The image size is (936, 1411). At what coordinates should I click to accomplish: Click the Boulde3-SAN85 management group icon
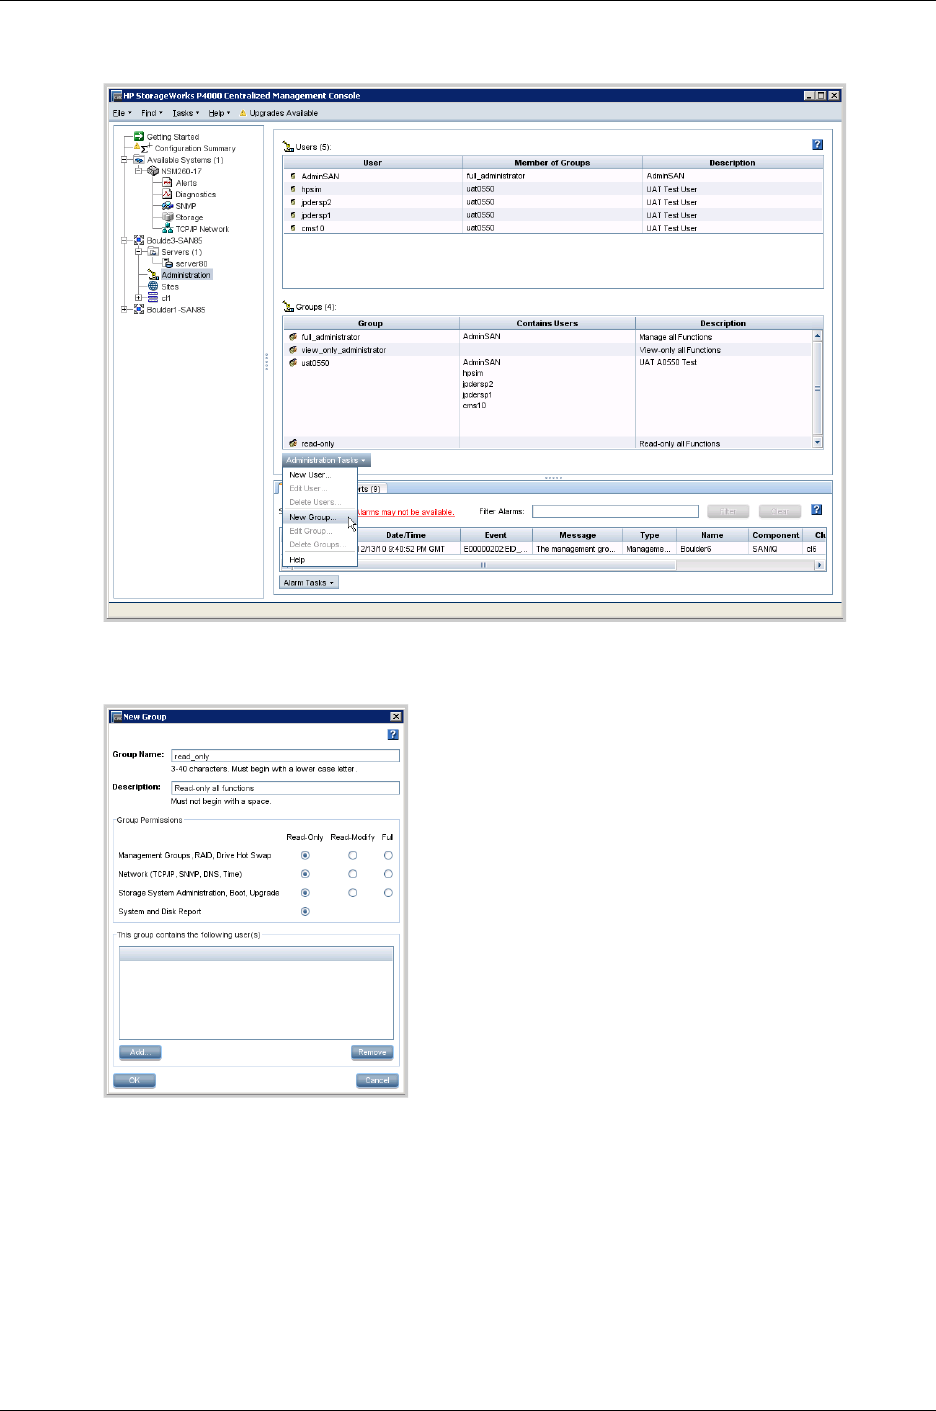tap(139, 241)
